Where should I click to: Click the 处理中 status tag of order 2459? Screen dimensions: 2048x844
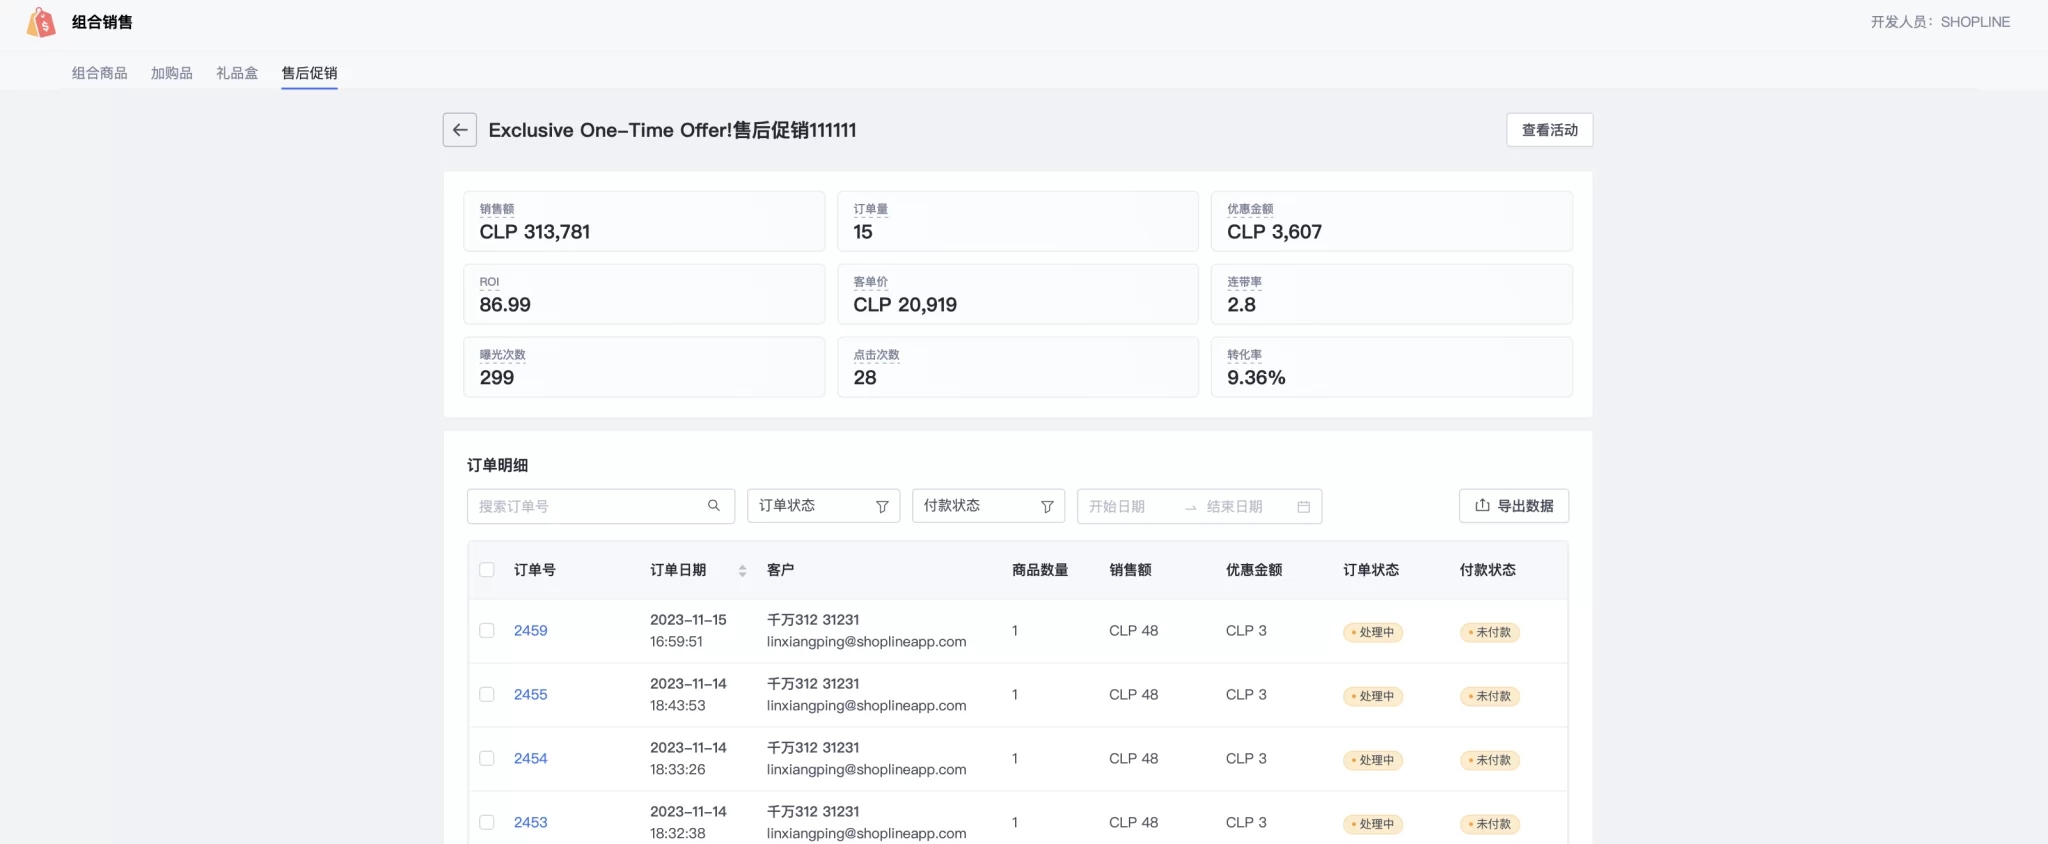[x=1373, y=632]
